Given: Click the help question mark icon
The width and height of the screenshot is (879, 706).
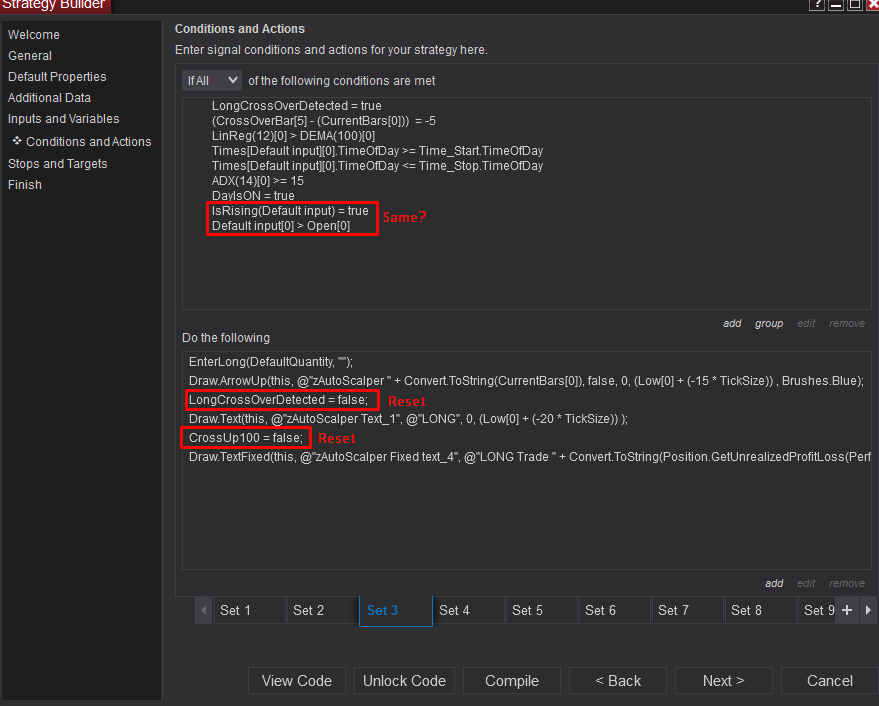Looking at the screenshot, I should tap(818, 5).
